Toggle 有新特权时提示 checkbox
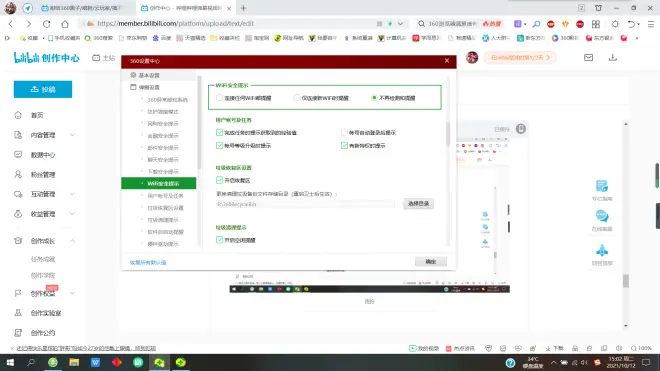 344,145
